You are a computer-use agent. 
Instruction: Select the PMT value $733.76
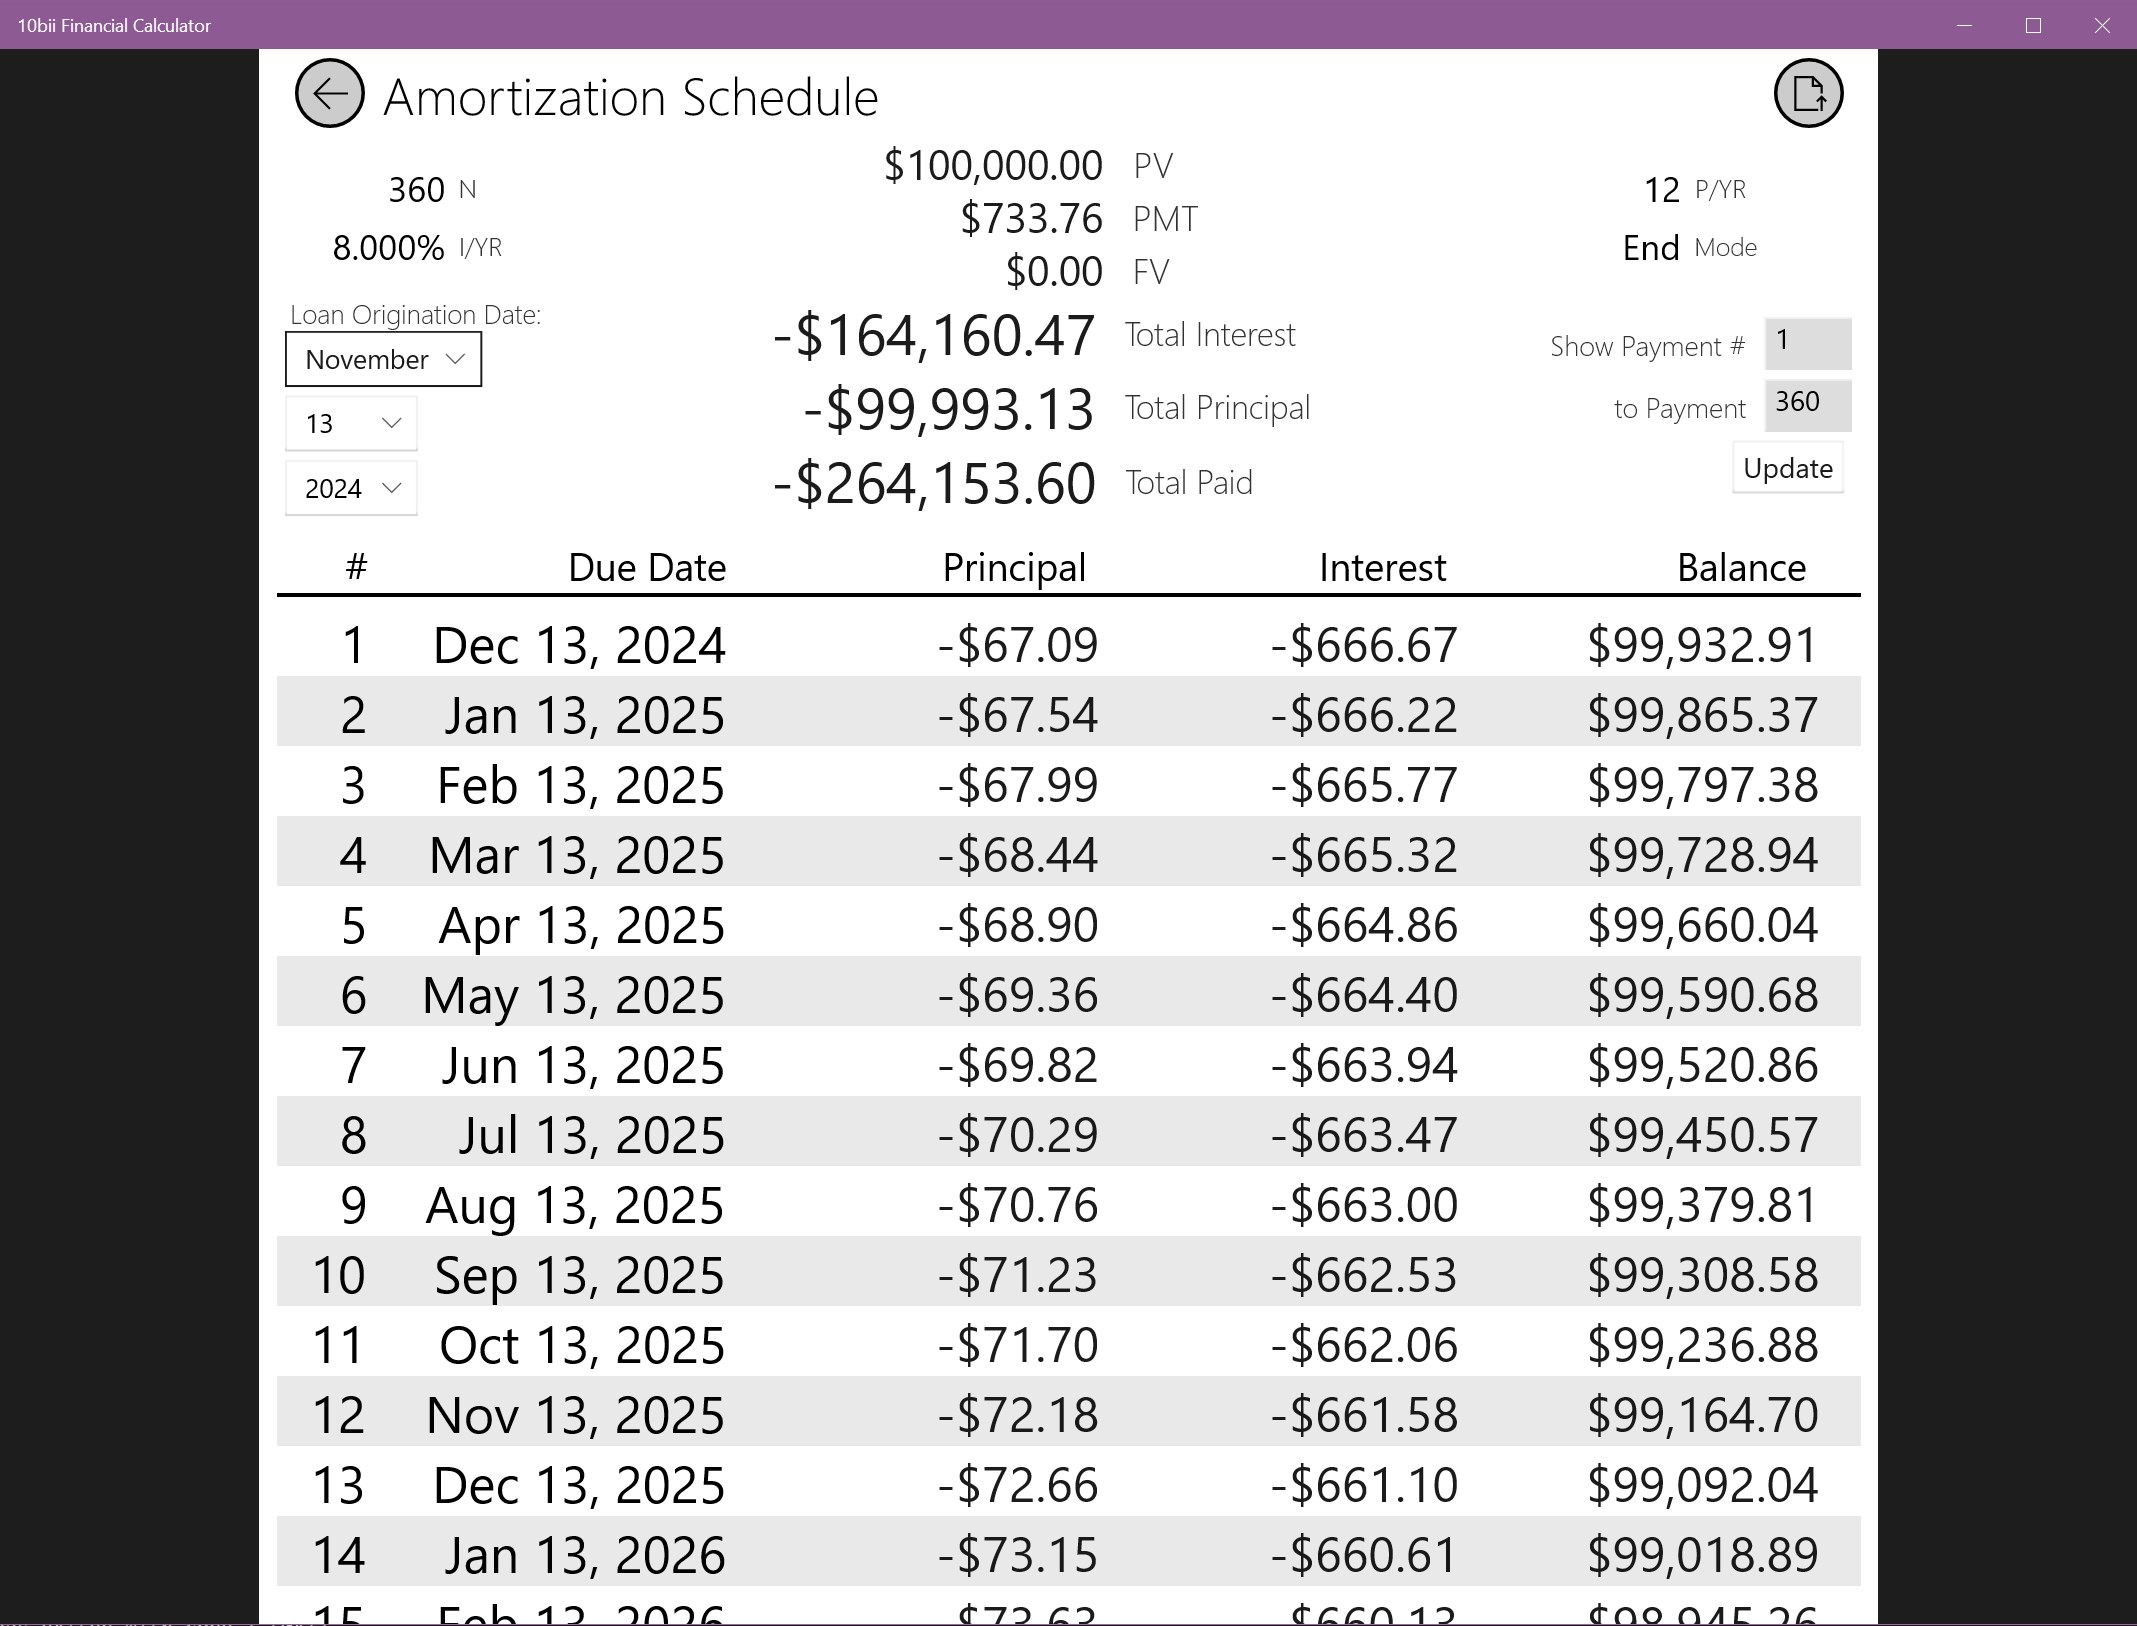1031,218
